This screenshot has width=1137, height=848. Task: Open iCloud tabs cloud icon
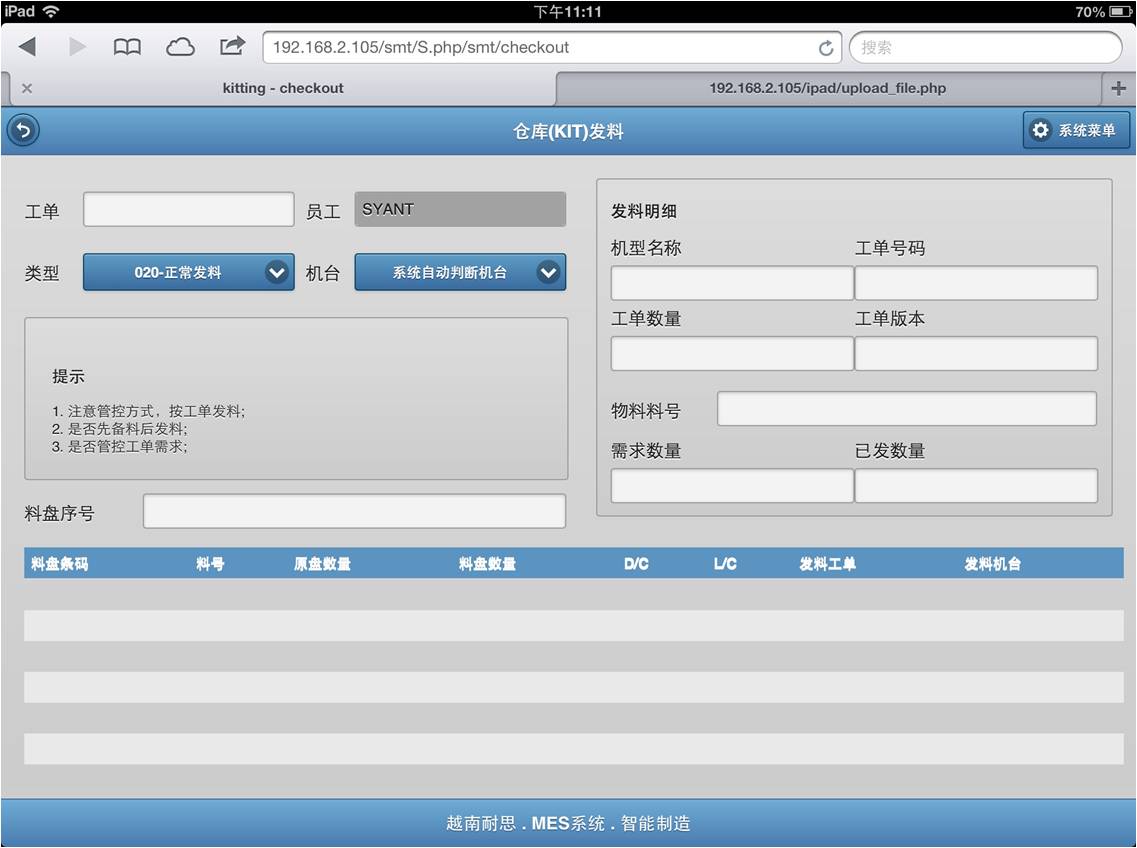click(x=180, y=47)
